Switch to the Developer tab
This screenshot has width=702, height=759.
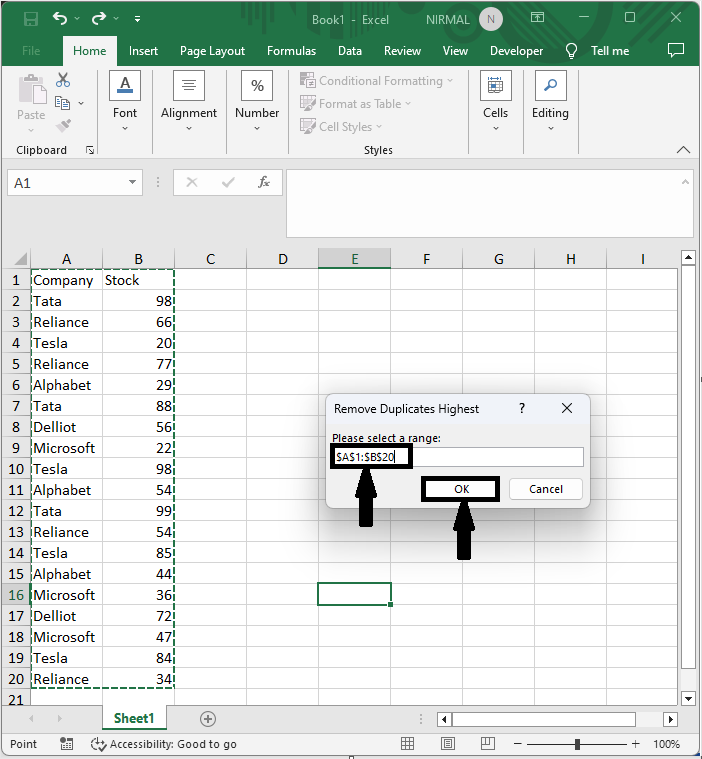[516, 51]
